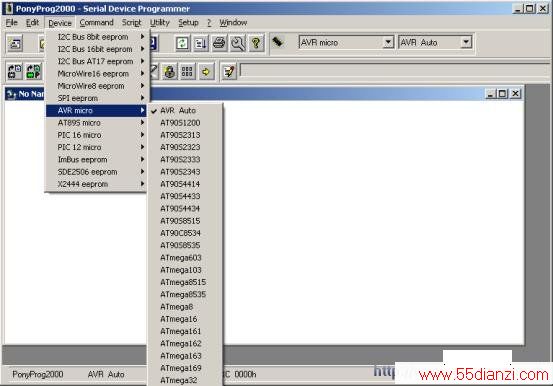Screen dimensions: 553x386
Task: Click the Print toolbar icon
Action: click(x=219, y=43)
